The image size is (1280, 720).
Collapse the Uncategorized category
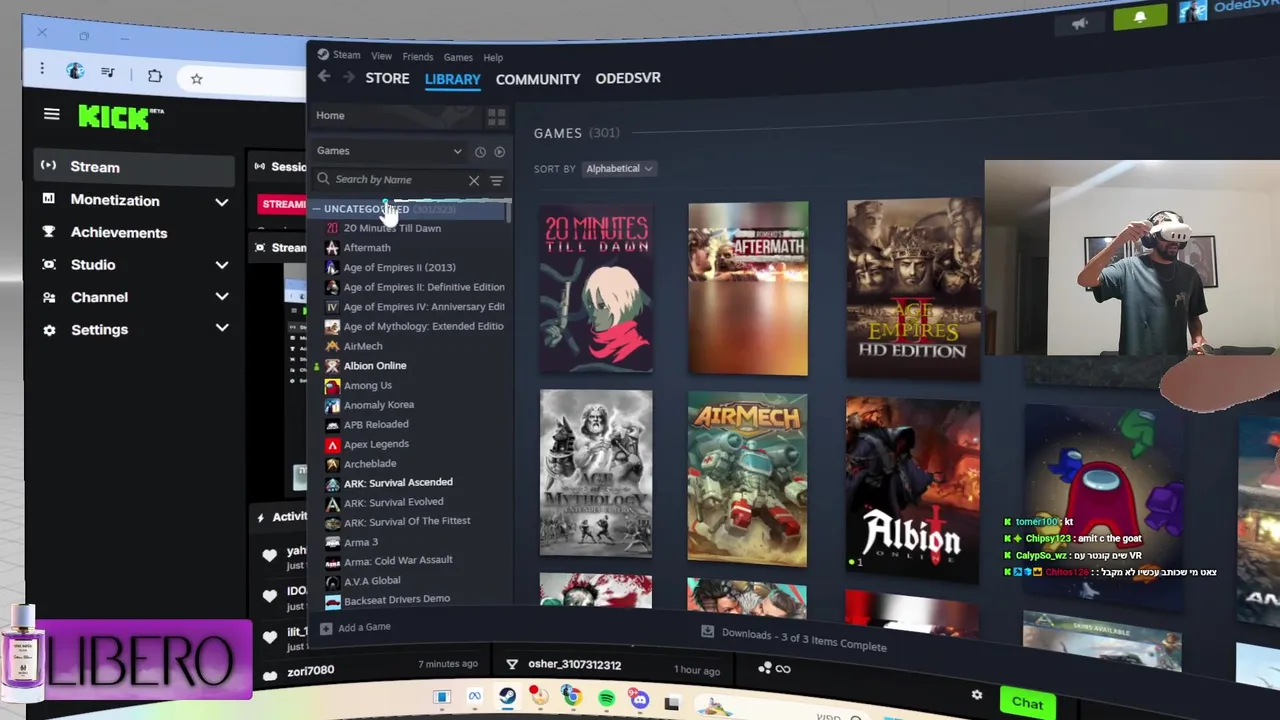click(x=316, y=210)
